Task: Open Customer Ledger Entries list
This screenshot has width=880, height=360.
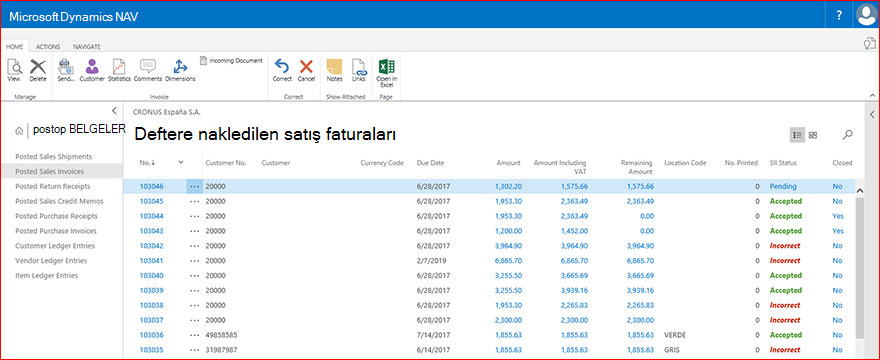Action: pos(55,245)
